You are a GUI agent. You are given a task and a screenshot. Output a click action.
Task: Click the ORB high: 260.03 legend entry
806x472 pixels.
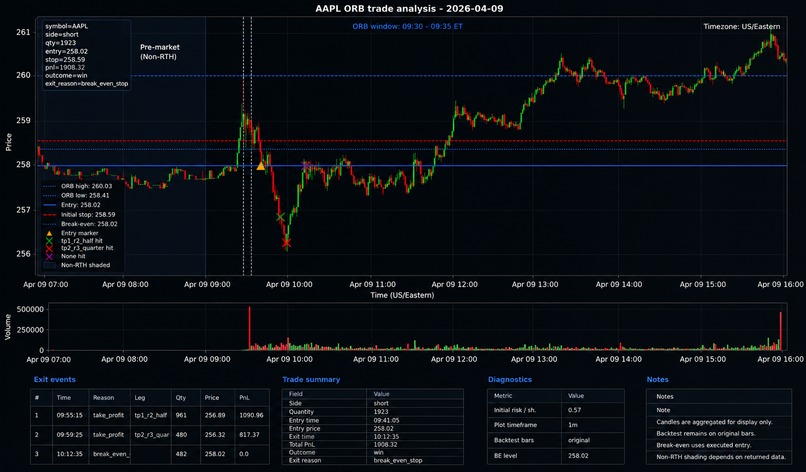pyautogui.click(x=85, y=186)
